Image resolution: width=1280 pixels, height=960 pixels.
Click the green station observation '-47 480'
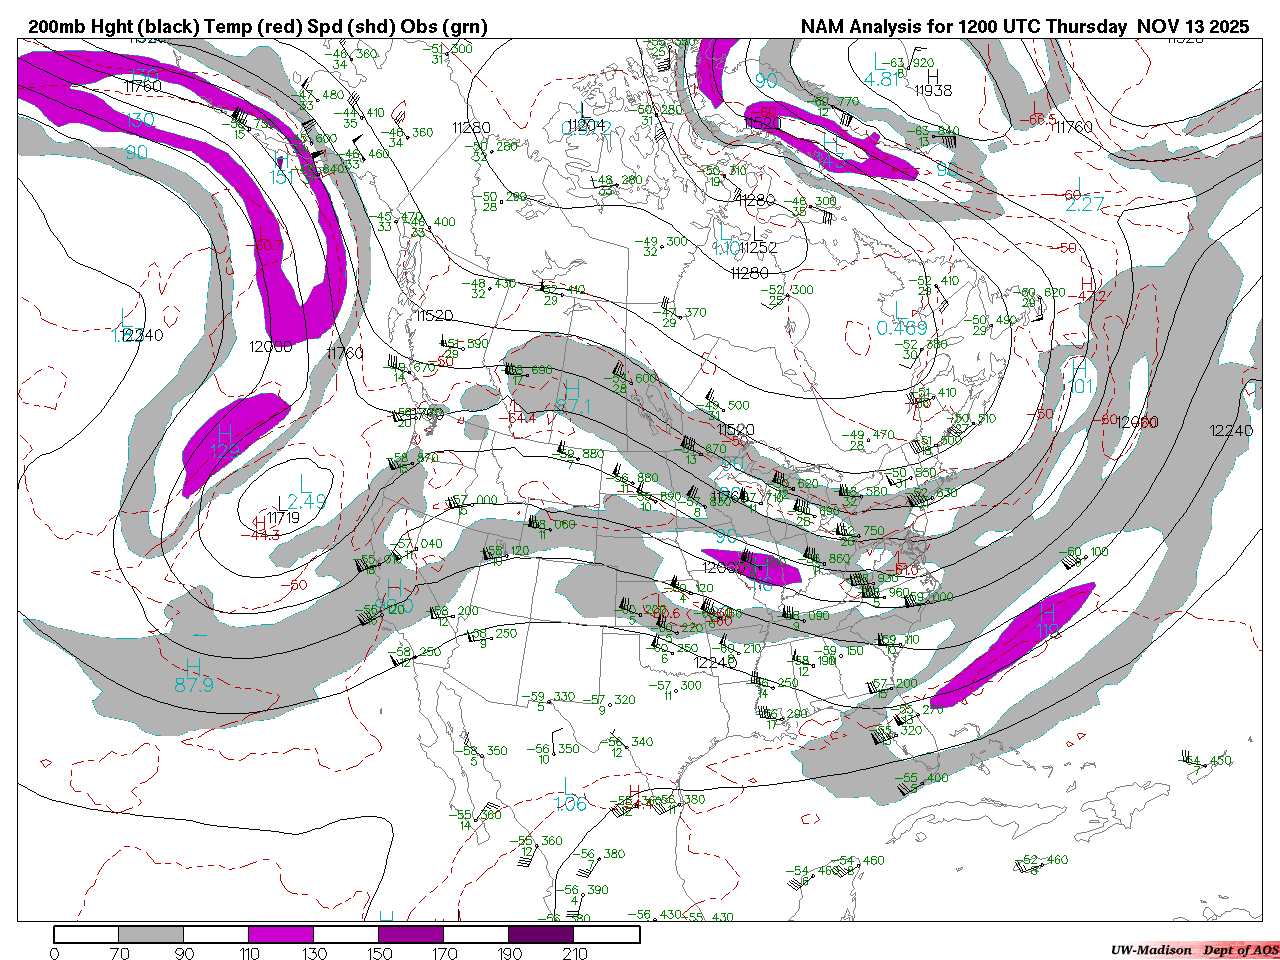coord(316,95)
